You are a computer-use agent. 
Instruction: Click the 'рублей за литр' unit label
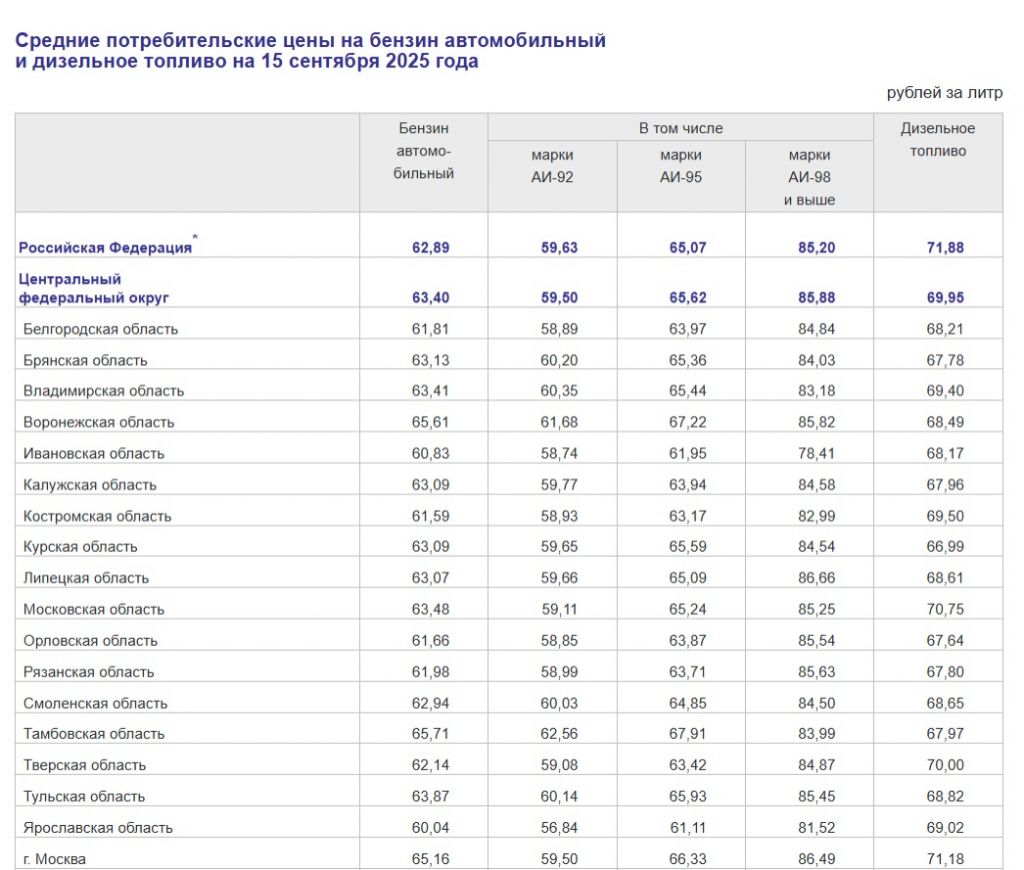944,93
